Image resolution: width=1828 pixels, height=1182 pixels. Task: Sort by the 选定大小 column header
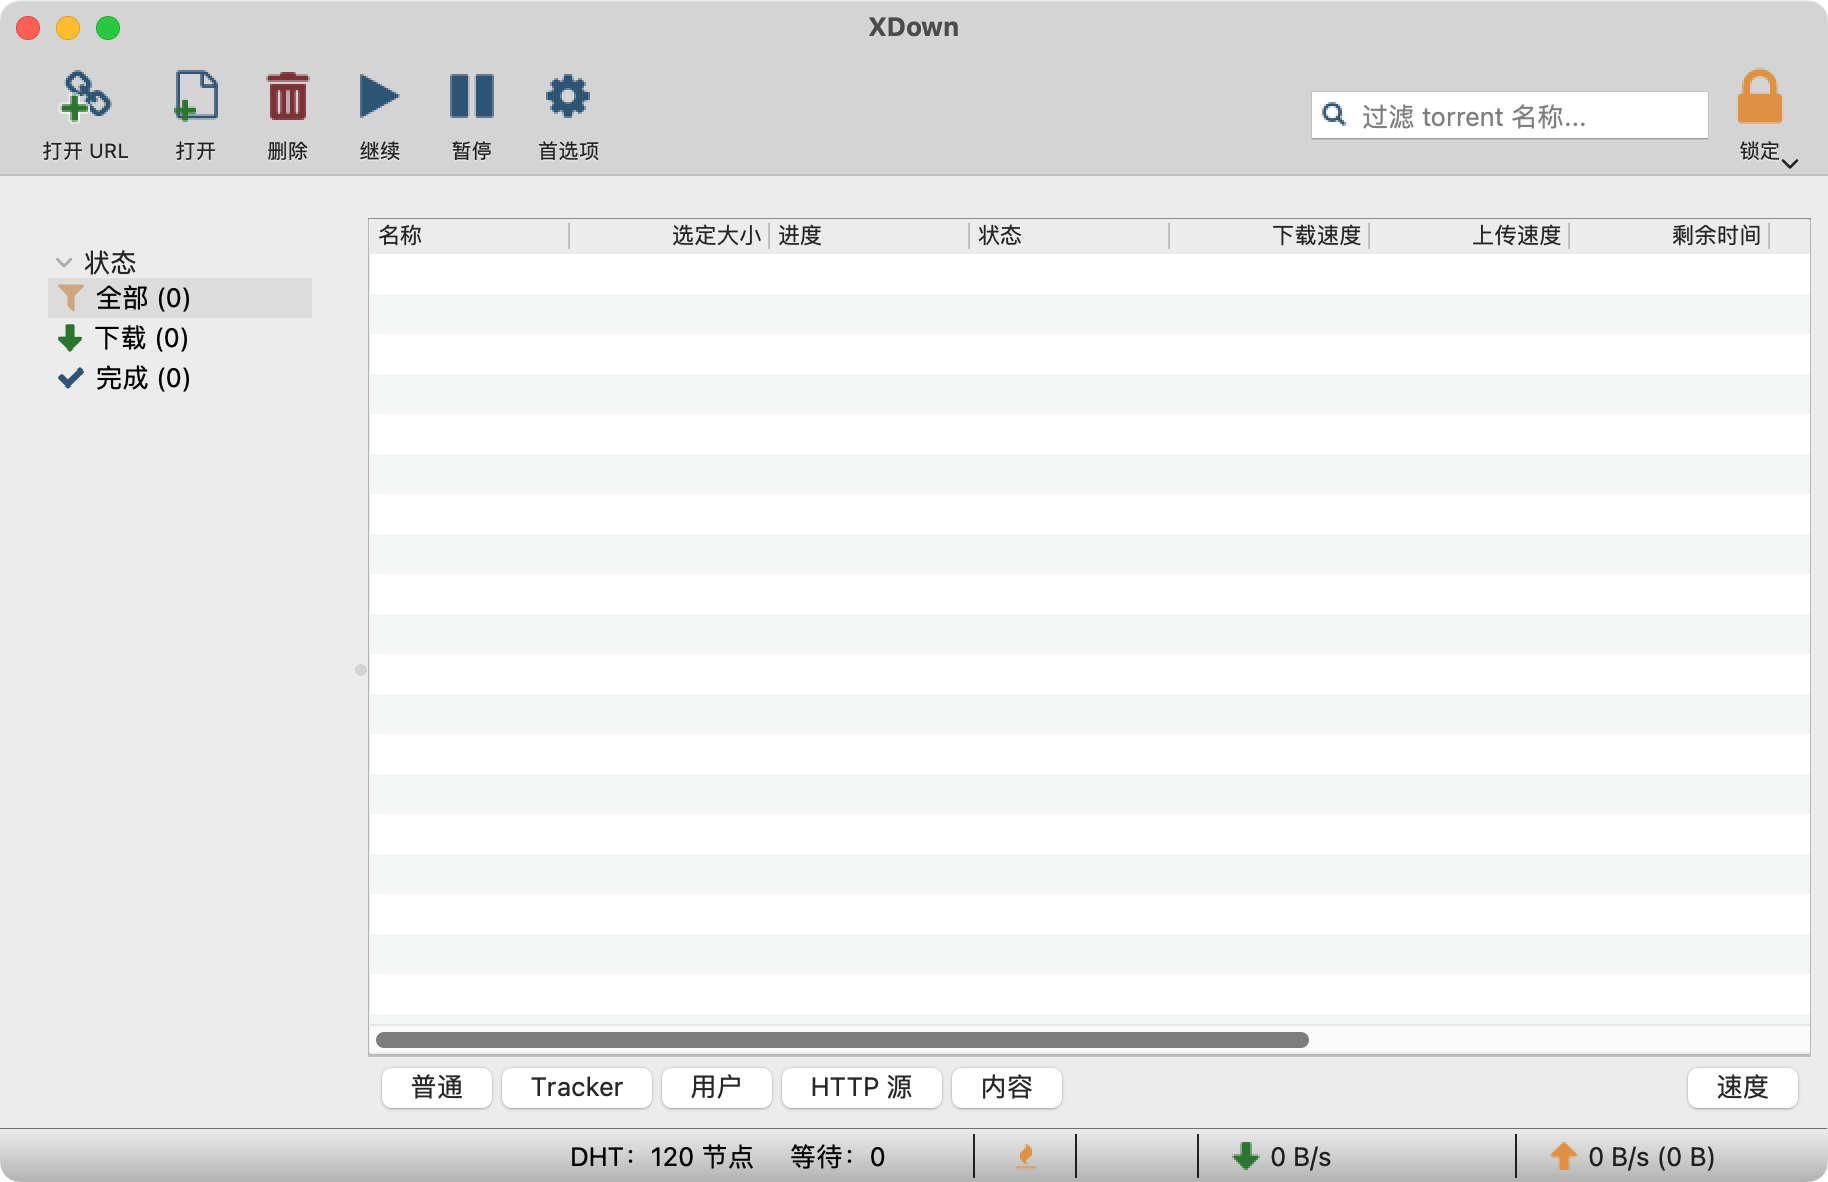(669, 235)
